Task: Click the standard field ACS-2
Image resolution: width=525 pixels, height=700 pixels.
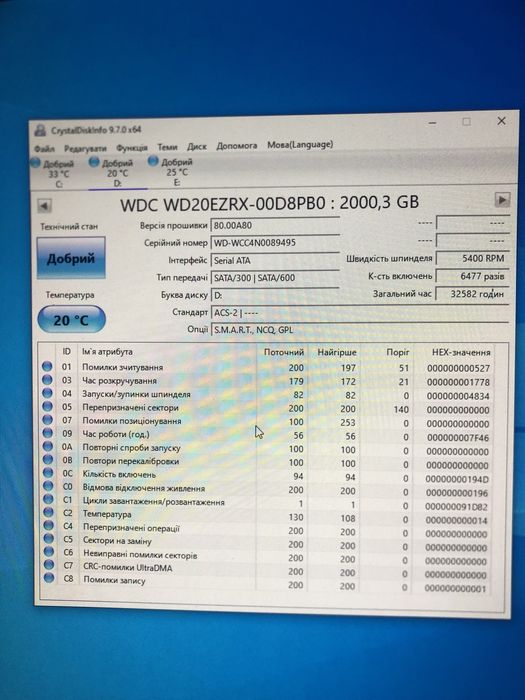Action: click(x=360, y=312)
